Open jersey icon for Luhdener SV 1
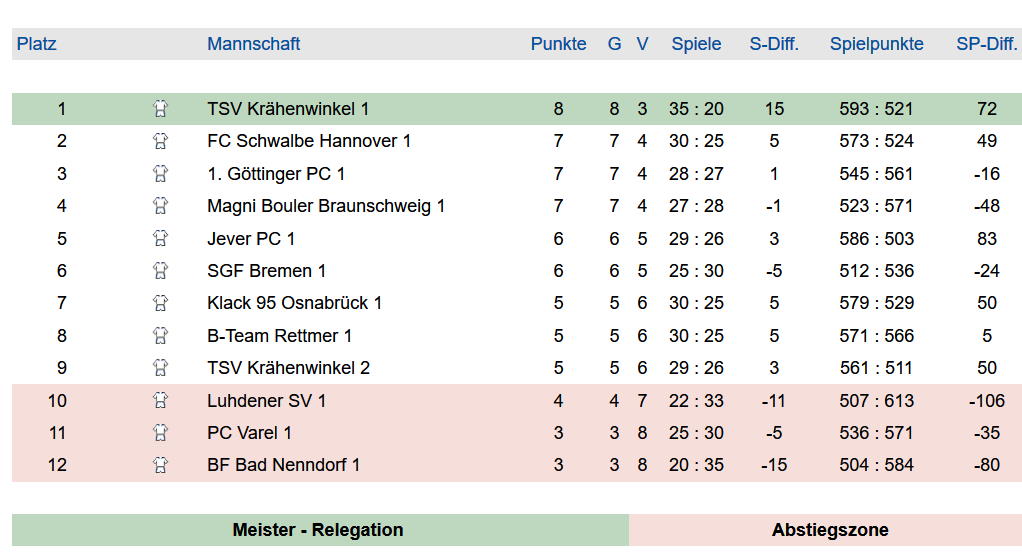 (x=160, y=400)
